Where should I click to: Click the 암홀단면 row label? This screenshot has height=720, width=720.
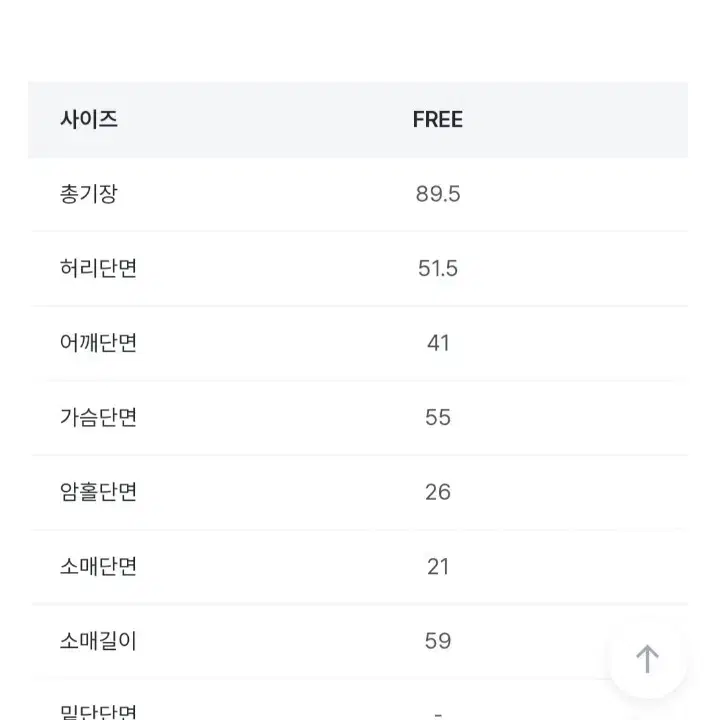[98, 492]
